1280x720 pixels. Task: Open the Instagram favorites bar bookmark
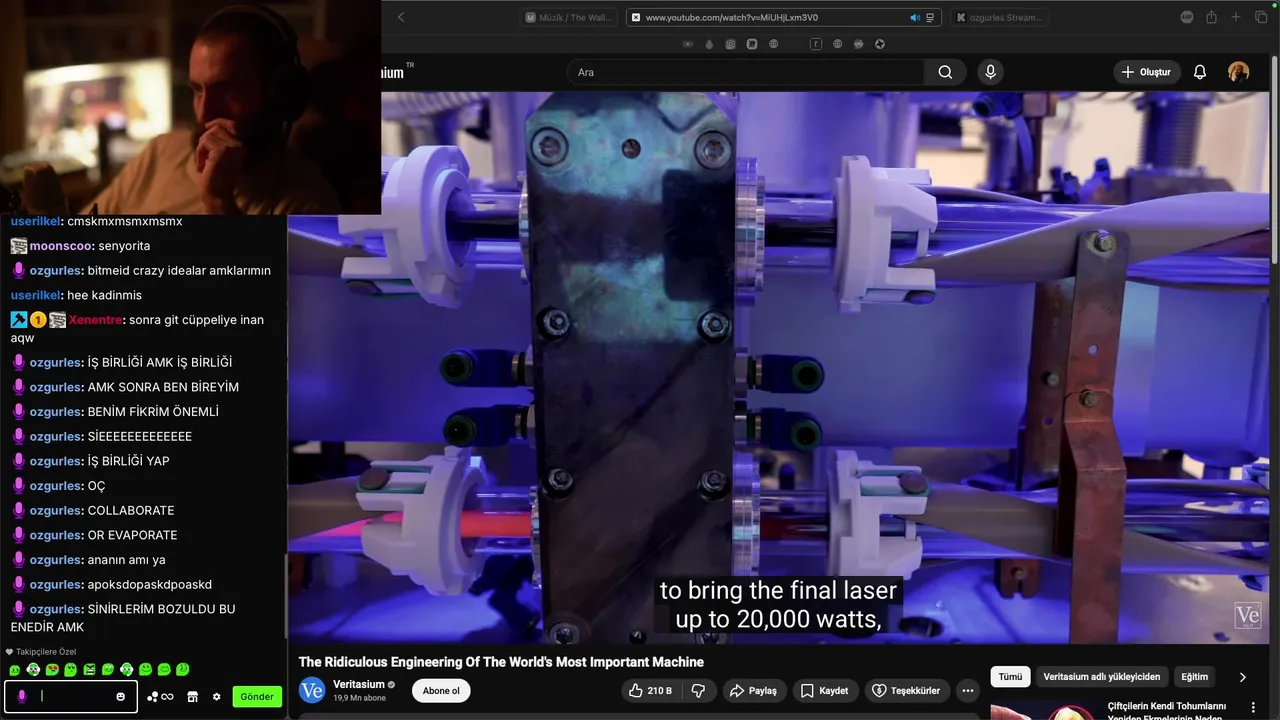pyautogui.click(x=730, y=44)
